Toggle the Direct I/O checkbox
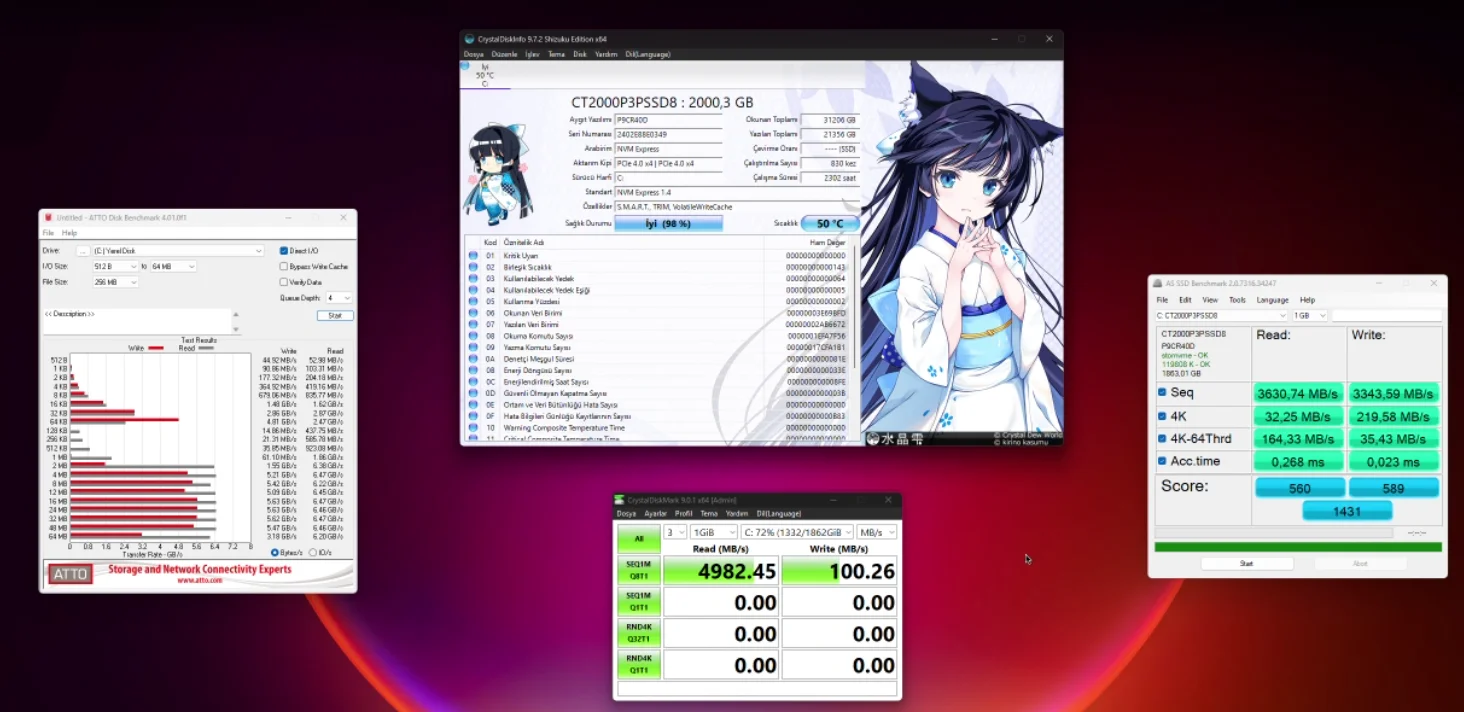Image resolution: width=1464 pixels, height=712 pixels. (284, 251)
